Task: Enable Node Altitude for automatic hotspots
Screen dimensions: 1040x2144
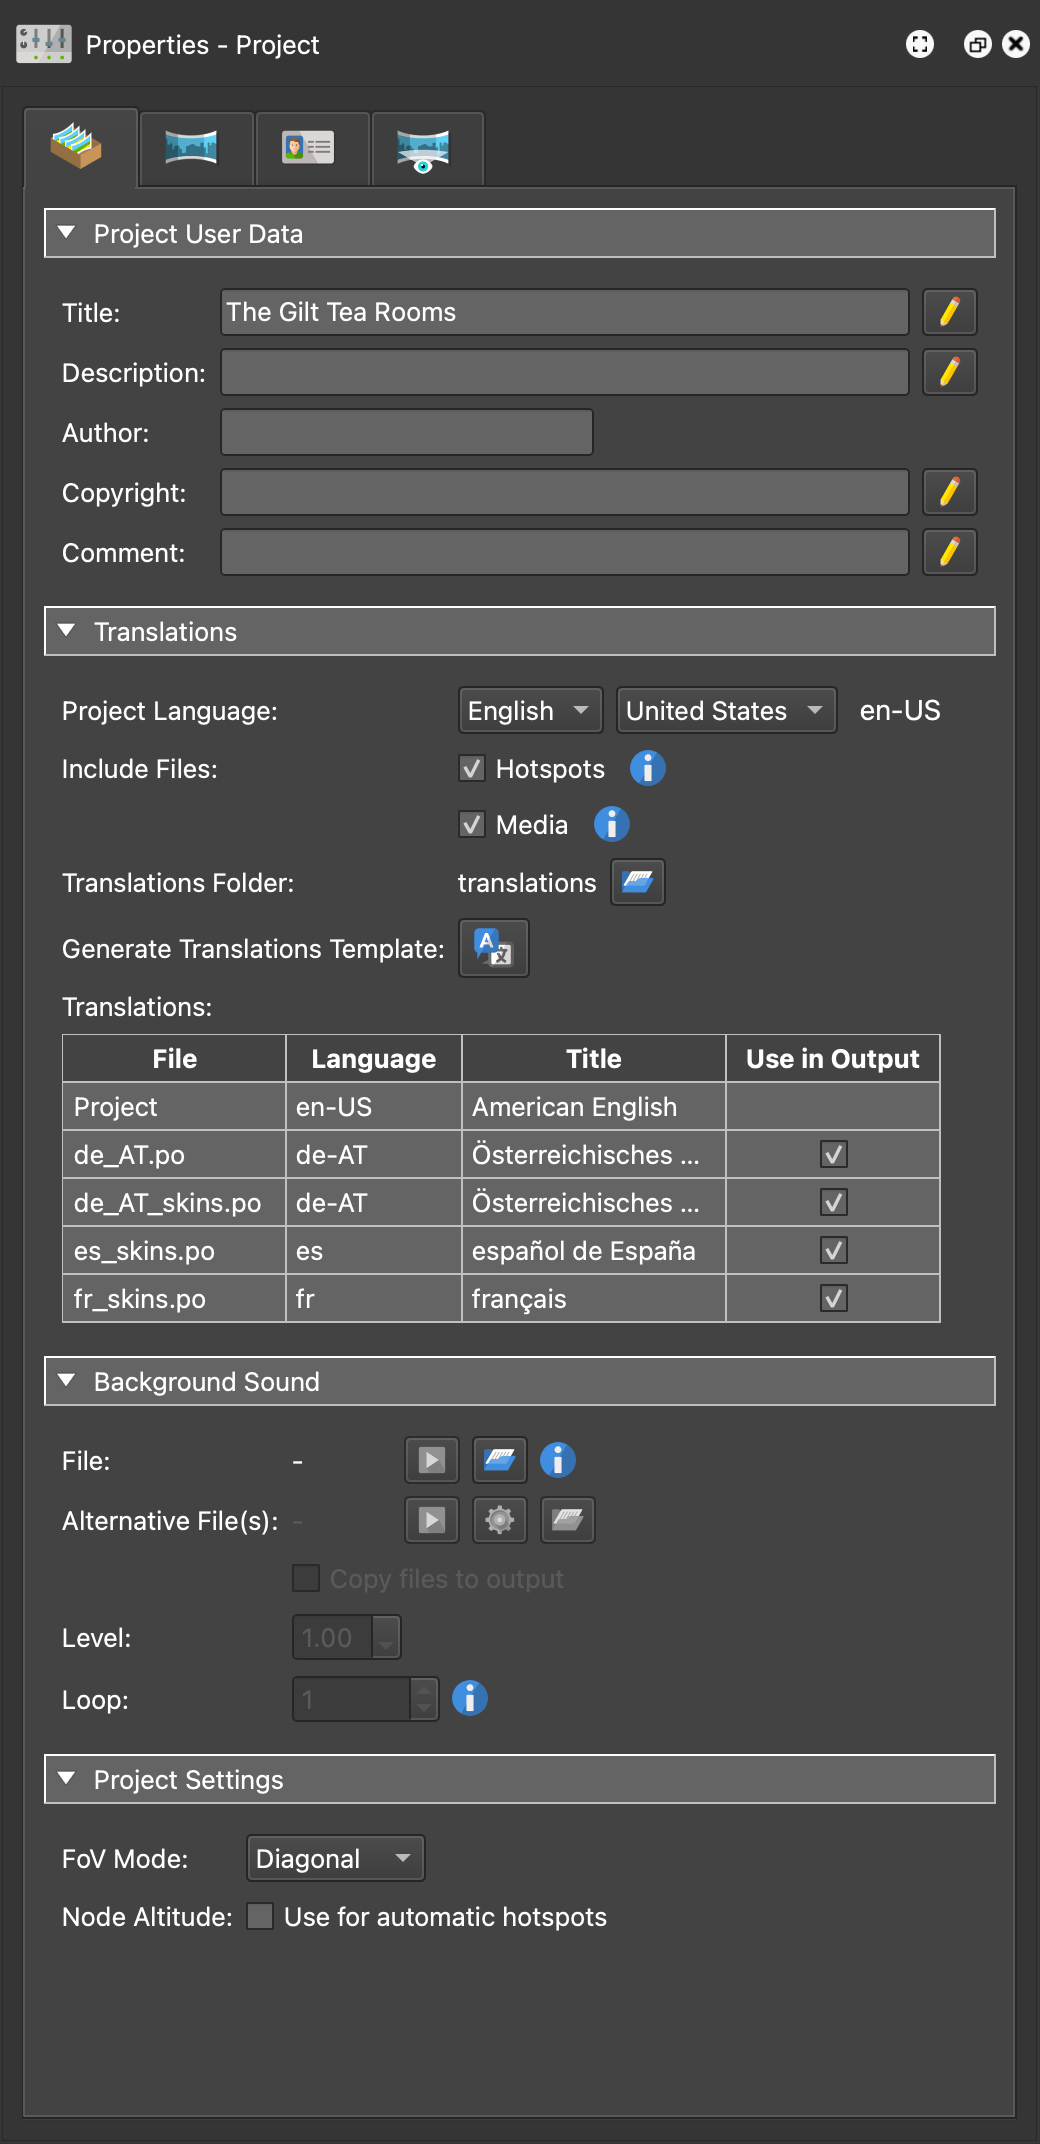Action: [260, 1916]
